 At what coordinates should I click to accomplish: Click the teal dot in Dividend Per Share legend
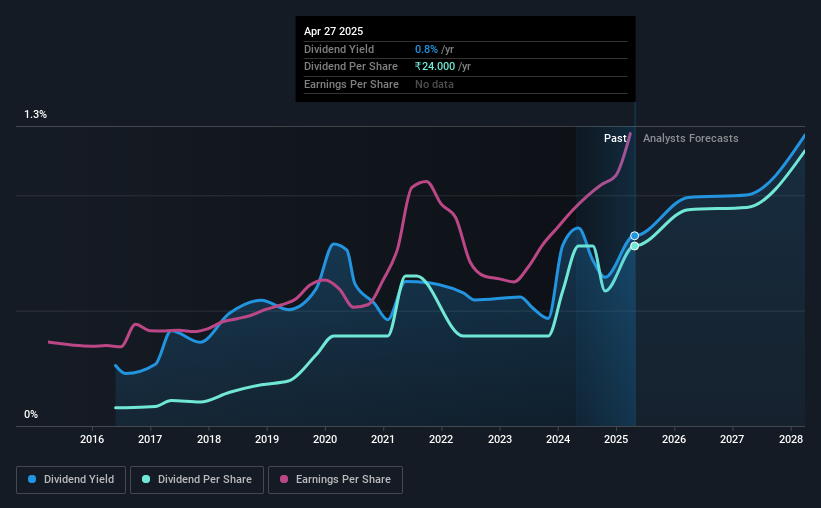pyautogui.click(x=146, y=479)
